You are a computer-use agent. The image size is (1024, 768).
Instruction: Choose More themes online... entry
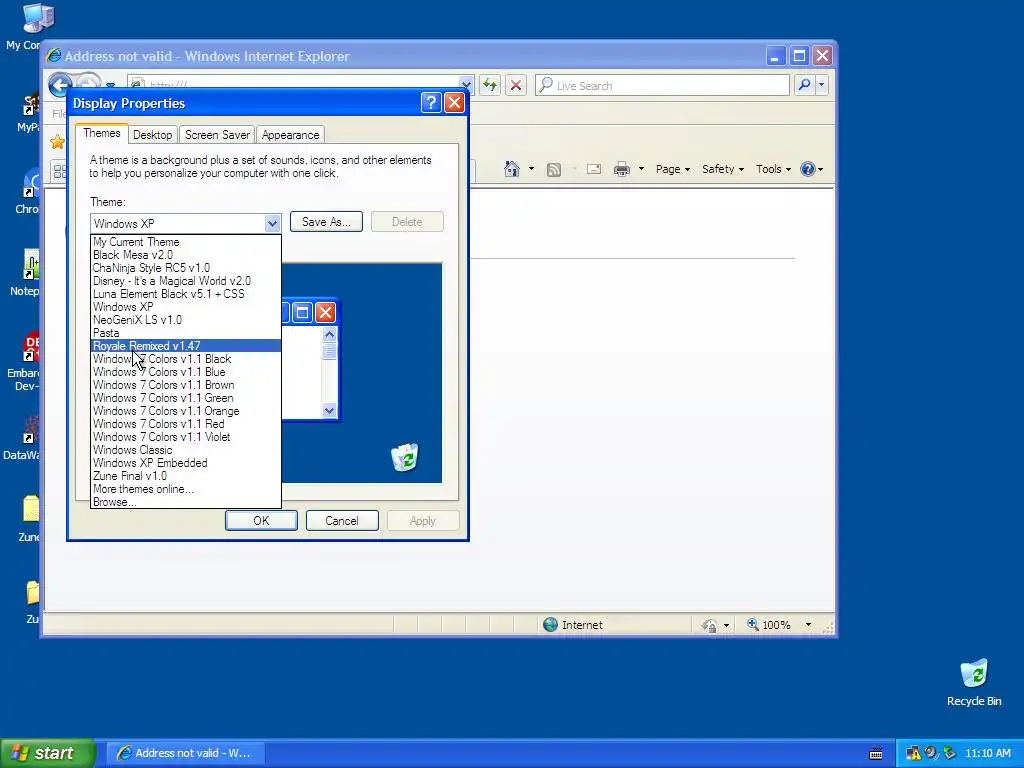185,489
